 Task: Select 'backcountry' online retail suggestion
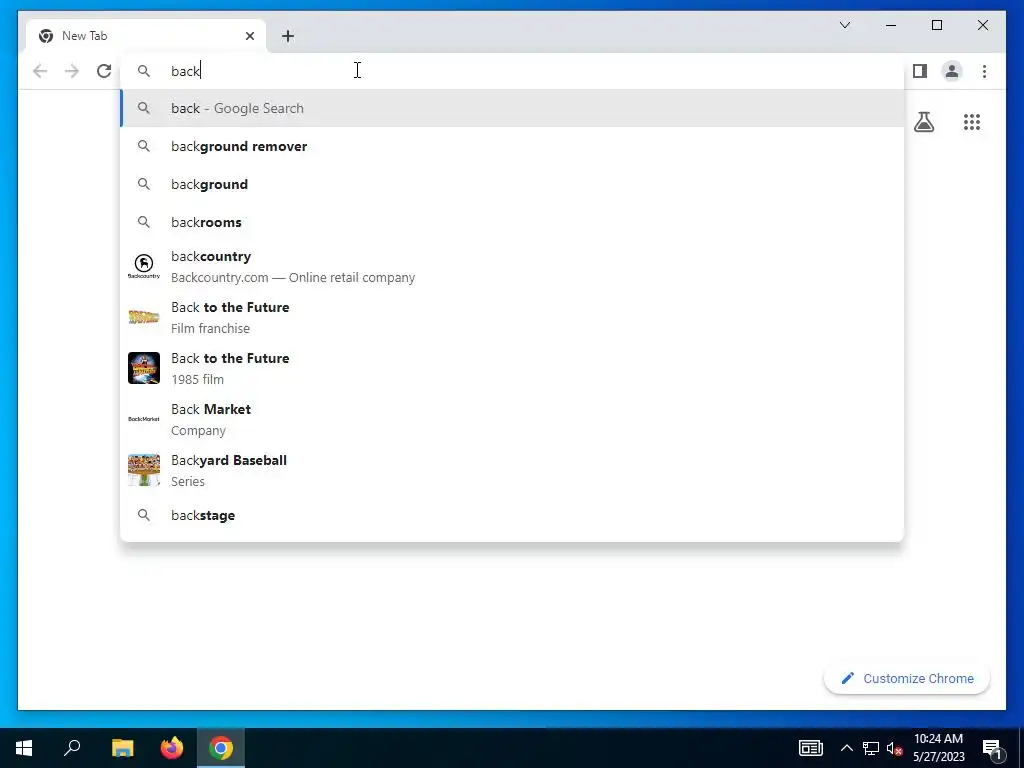[512, 266]
